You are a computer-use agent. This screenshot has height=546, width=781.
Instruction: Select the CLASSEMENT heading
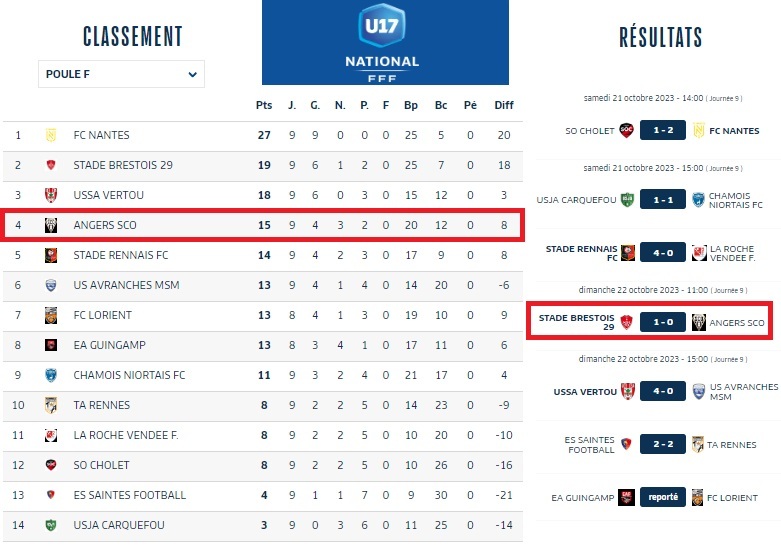[x=132, y=37]
